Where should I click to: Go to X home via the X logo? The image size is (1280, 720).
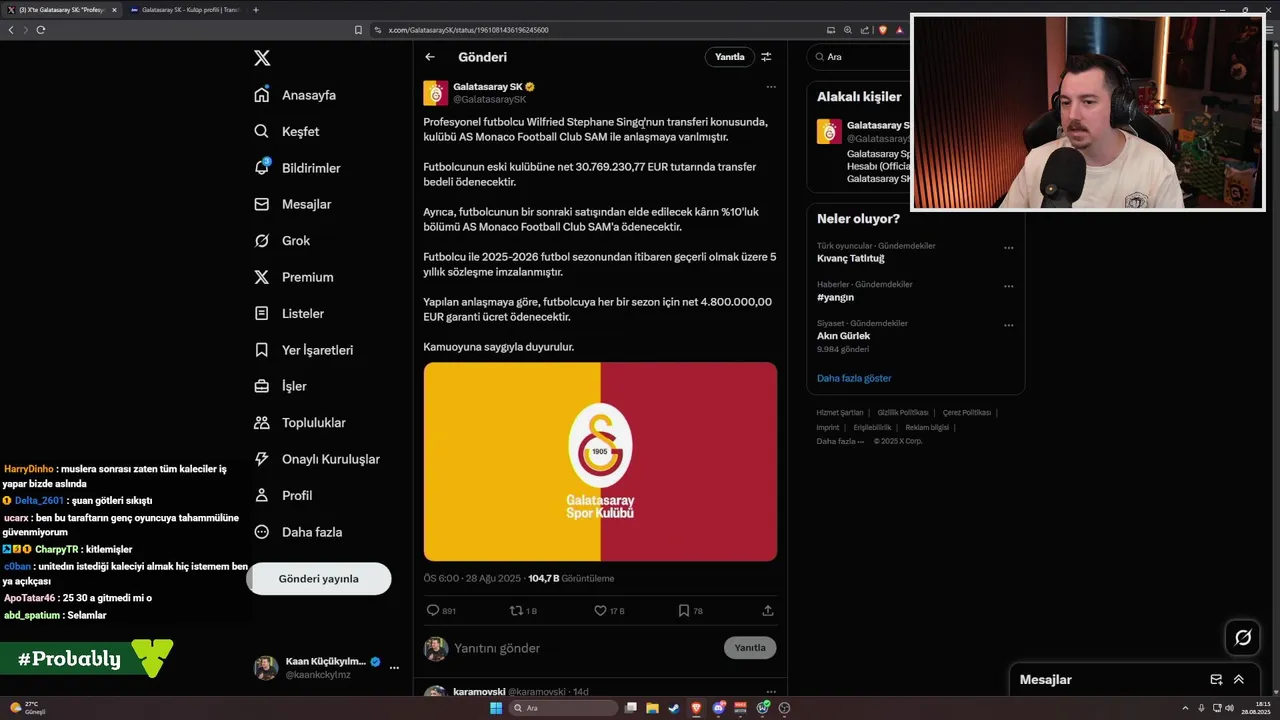(262, 58)
